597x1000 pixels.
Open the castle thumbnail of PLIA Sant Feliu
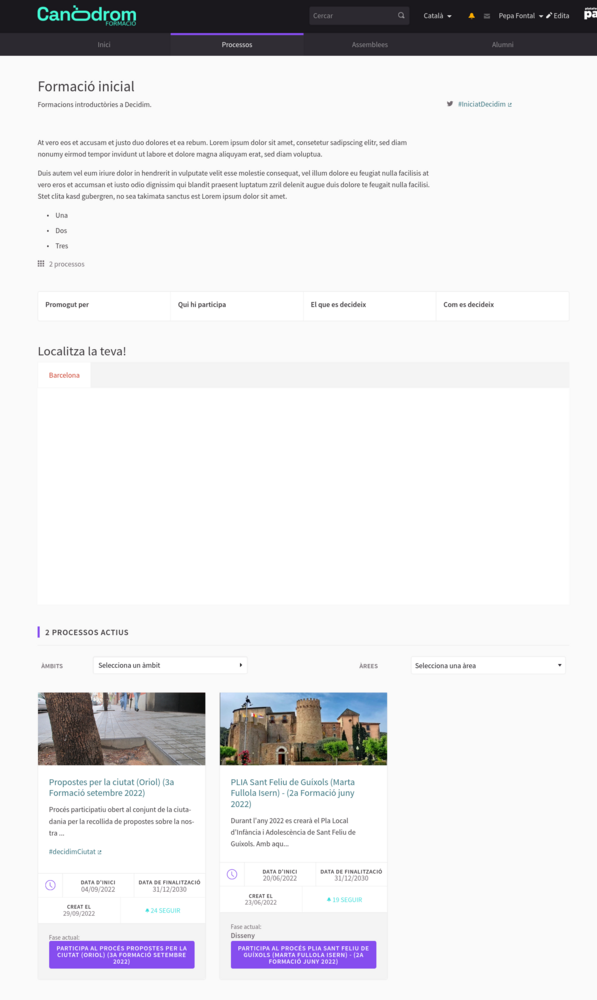click(x=304, y=729)
